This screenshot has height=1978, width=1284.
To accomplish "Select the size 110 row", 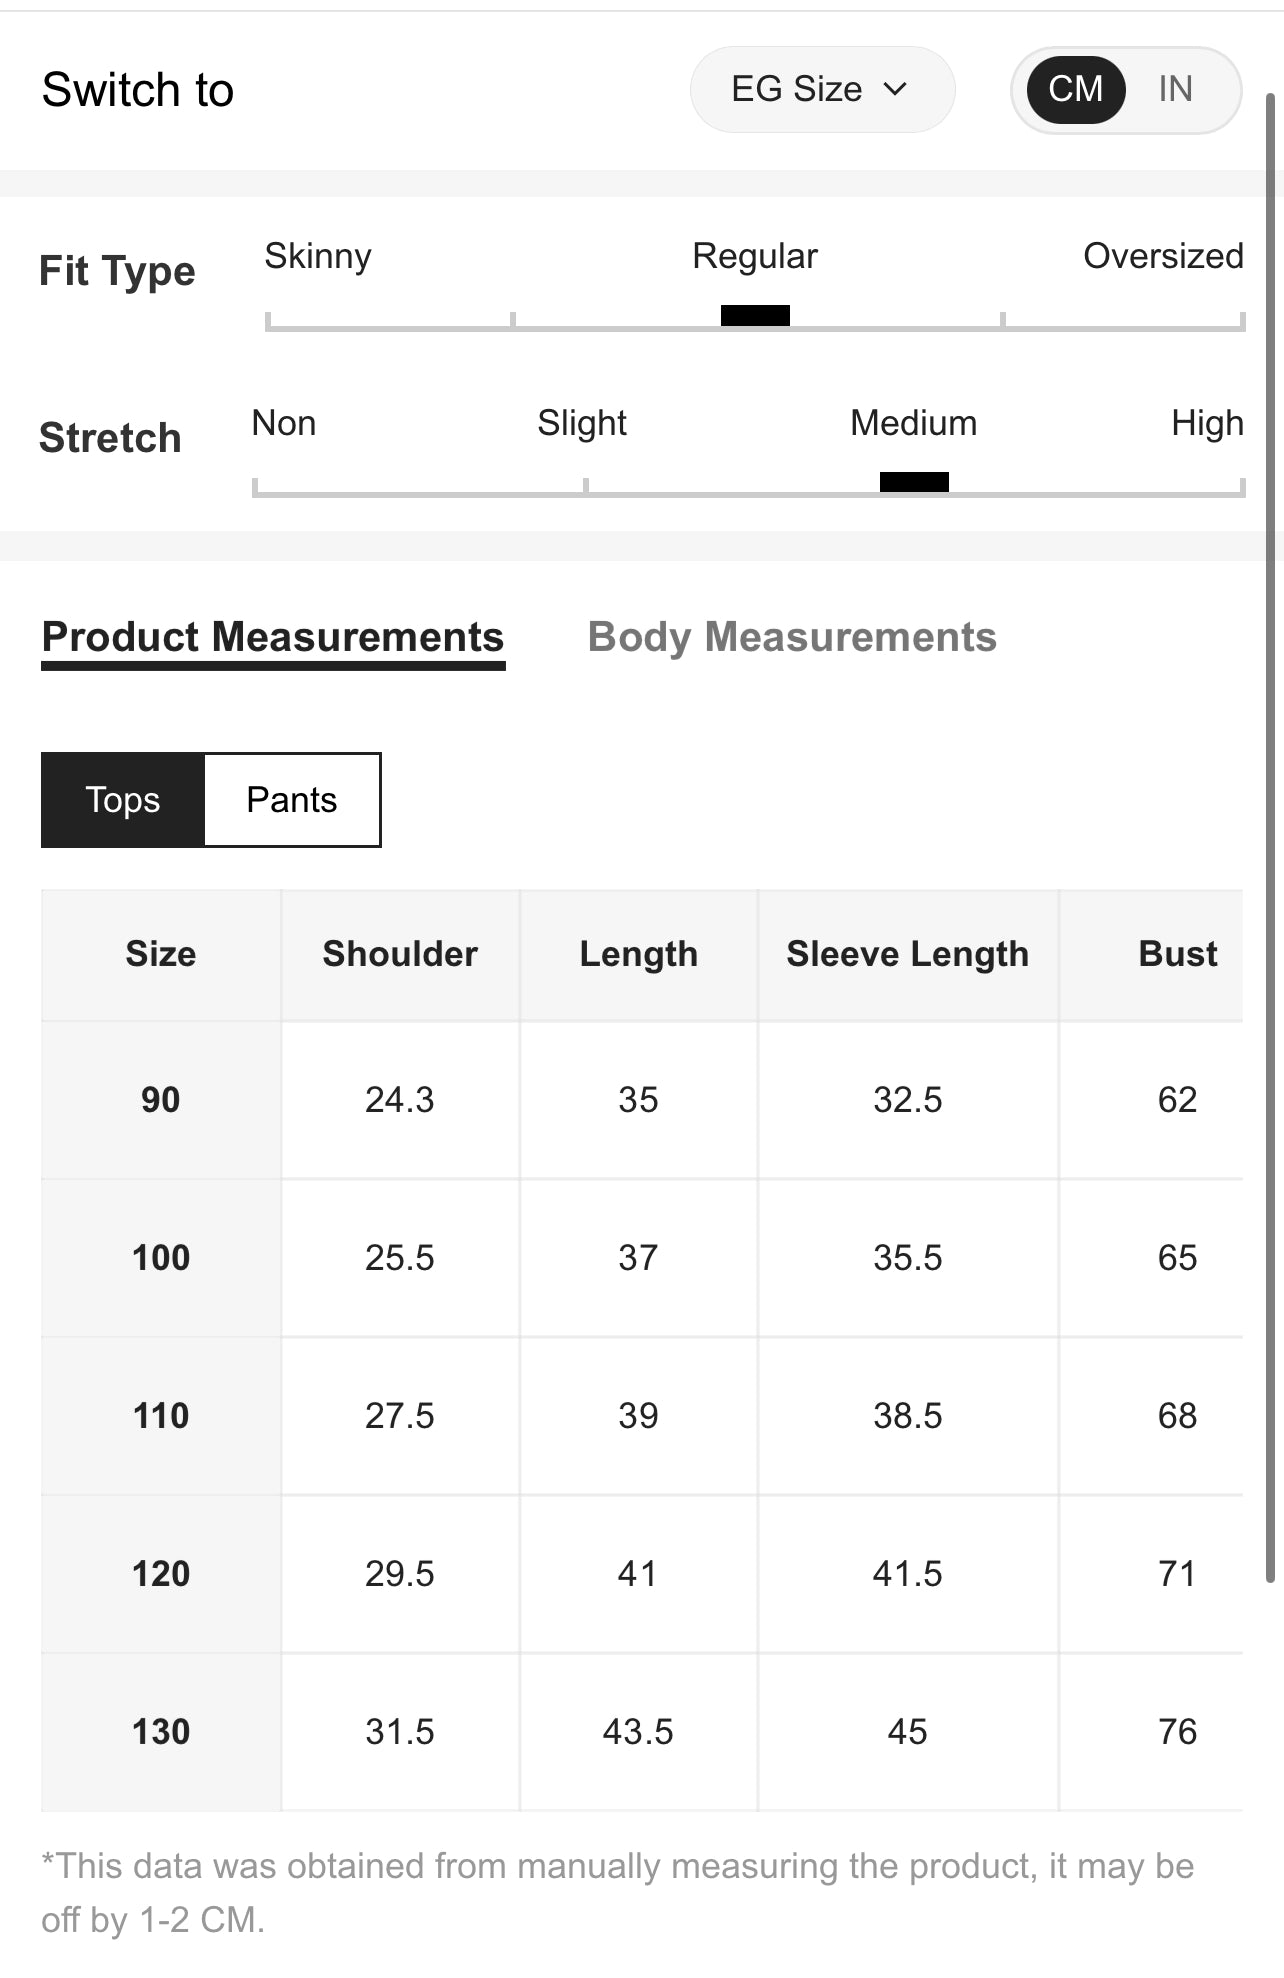I will click(x=642, y=1416).
